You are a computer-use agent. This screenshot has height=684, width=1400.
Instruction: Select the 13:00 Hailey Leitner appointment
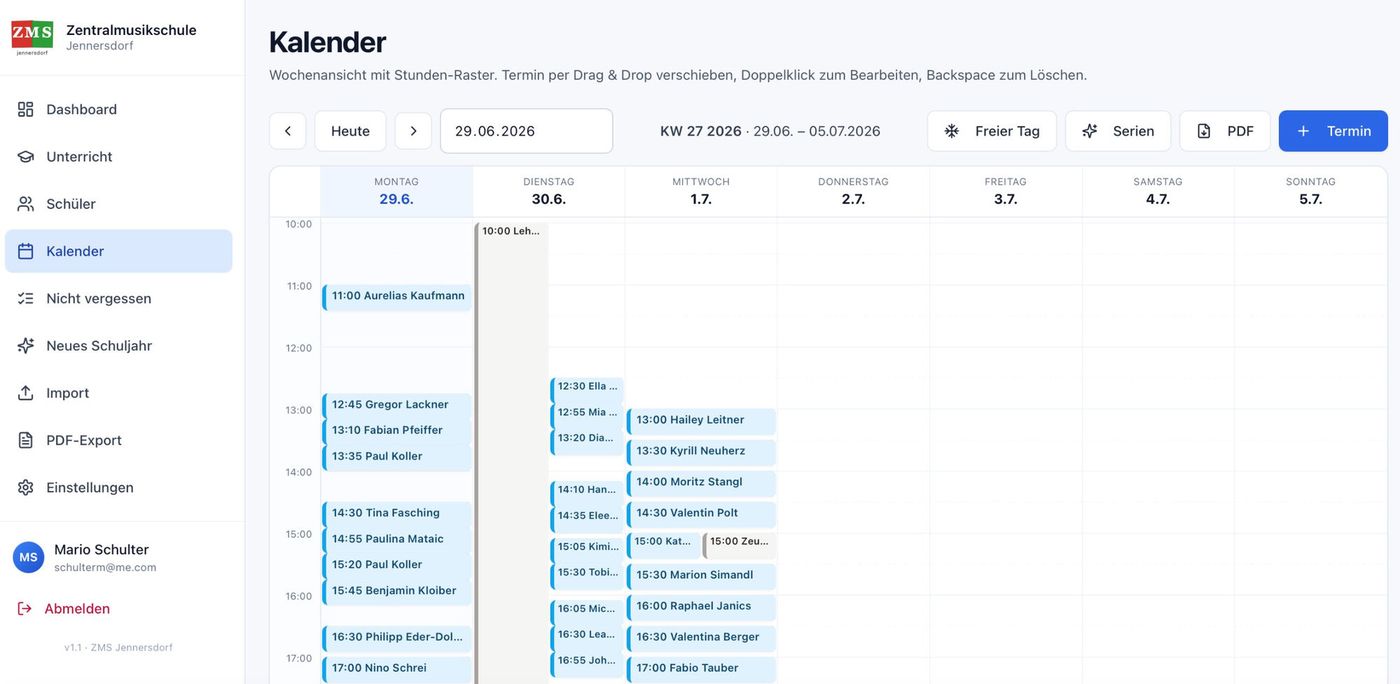point(702,421)
